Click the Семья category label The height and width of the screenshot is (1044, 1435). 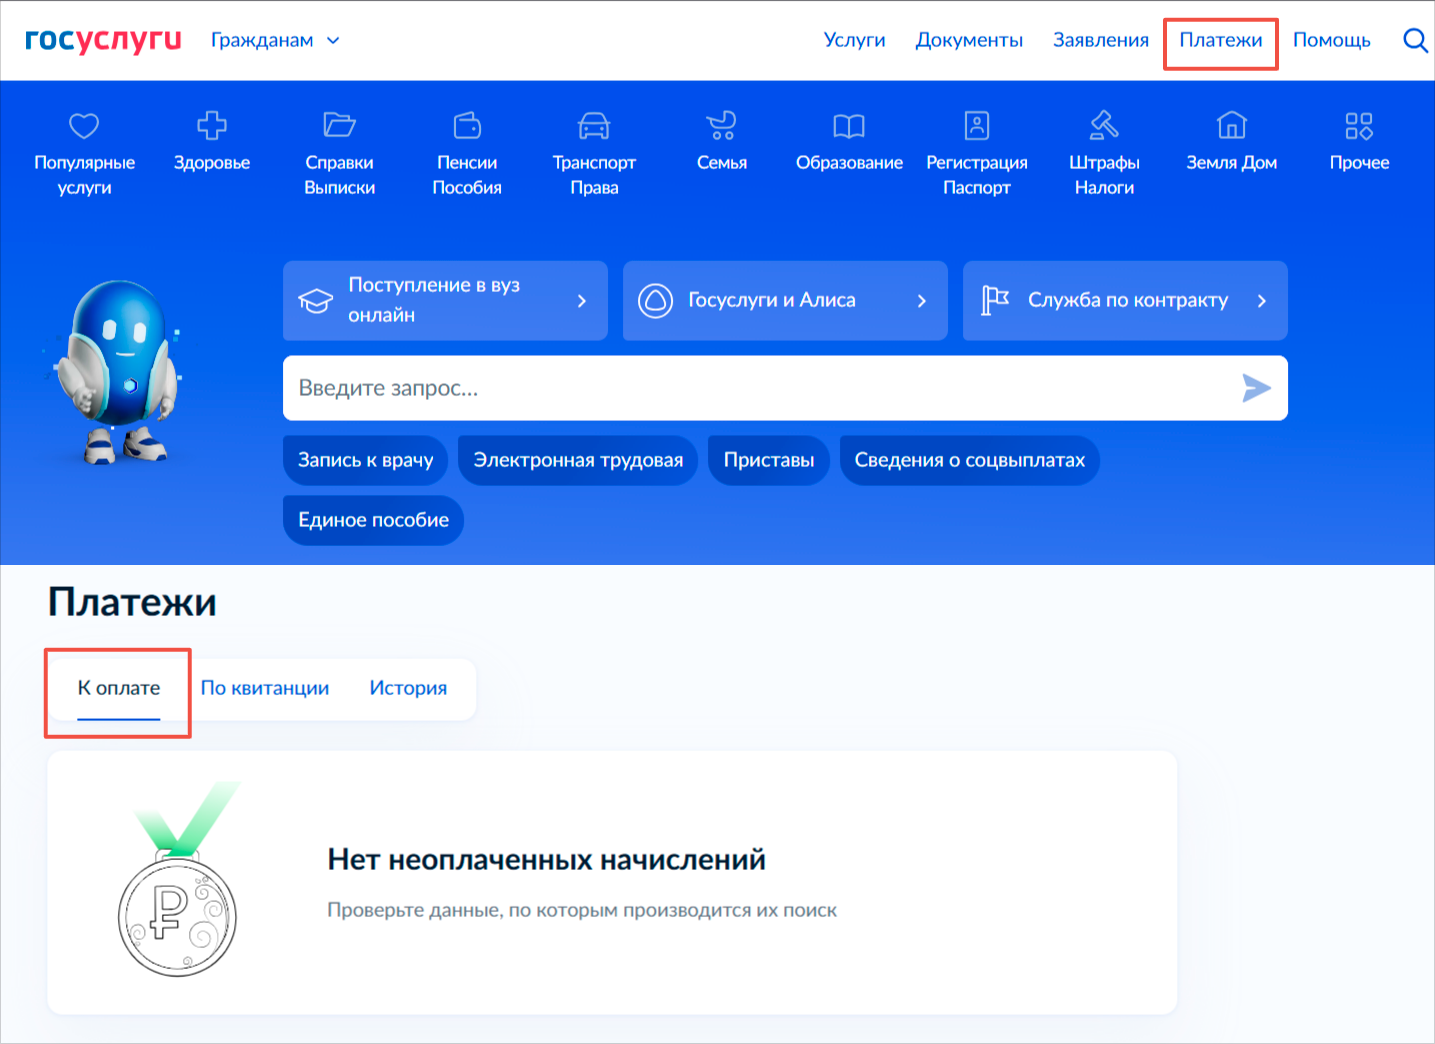coord(721,163)
